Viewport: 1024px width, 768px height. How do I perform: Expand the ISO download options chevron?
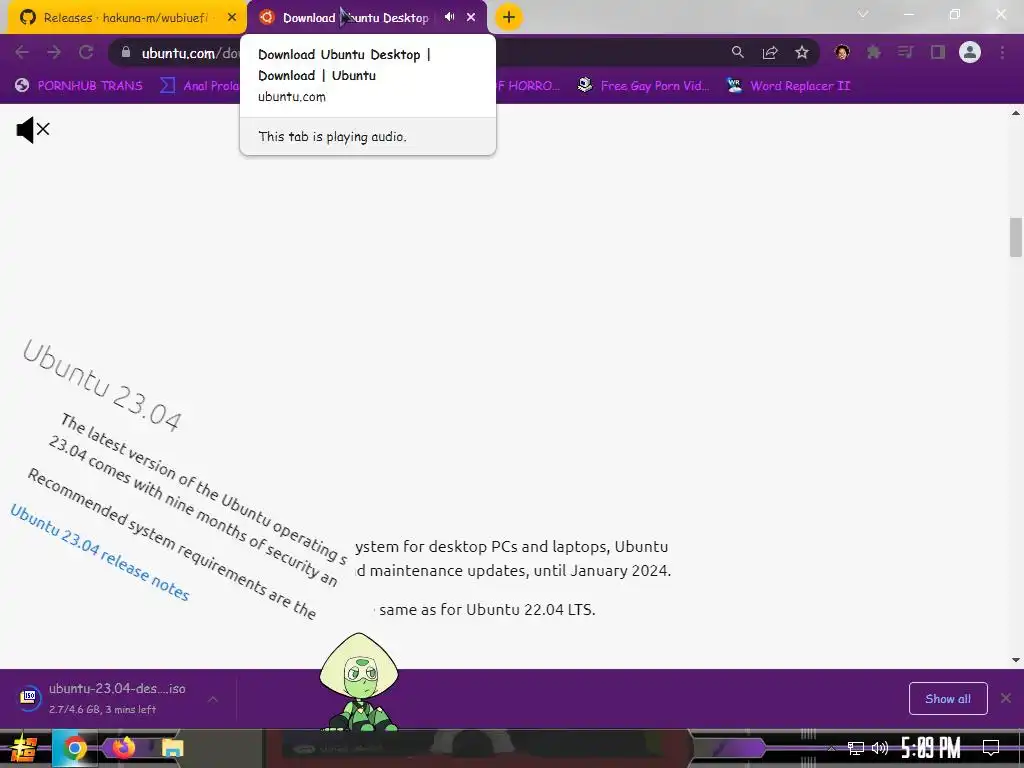point(213,699)
